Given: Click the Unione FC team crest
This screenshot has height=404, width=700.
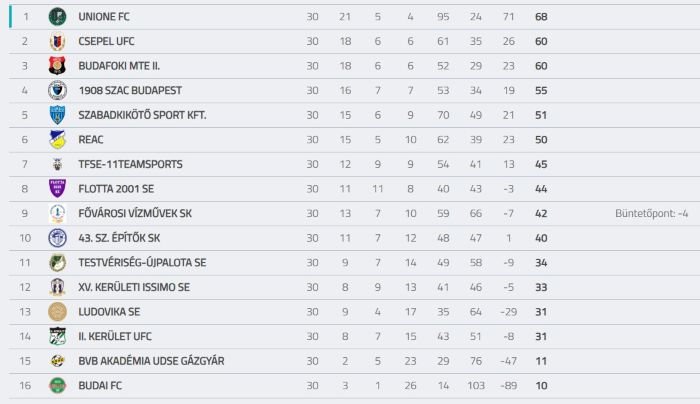Looking at the screenshot, I should [57, 17].
